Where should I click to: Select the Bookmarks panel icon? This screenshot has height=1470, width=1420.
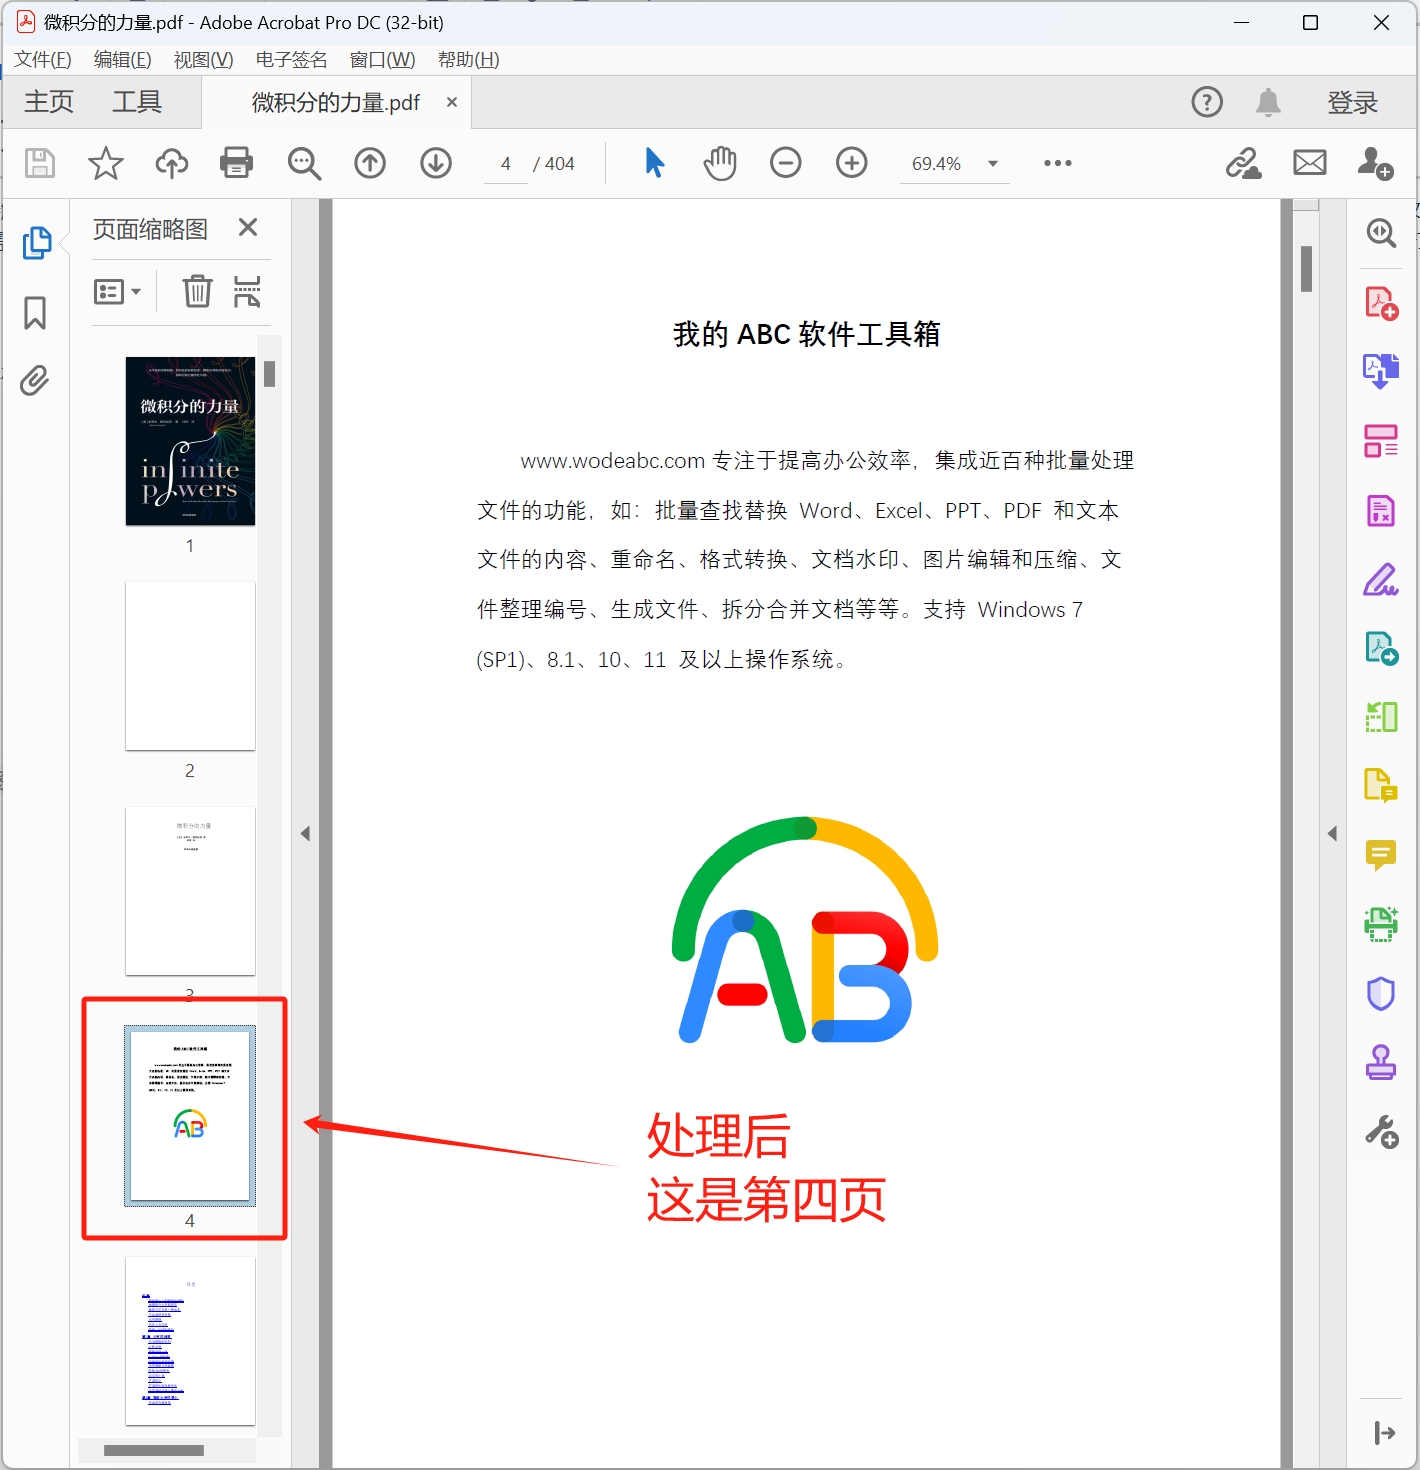(x=35, y=313)
